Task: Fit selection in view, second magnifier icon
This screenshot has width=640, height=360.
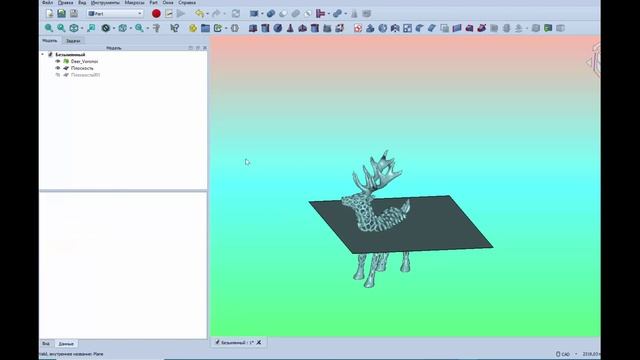Action: (61, 28)
